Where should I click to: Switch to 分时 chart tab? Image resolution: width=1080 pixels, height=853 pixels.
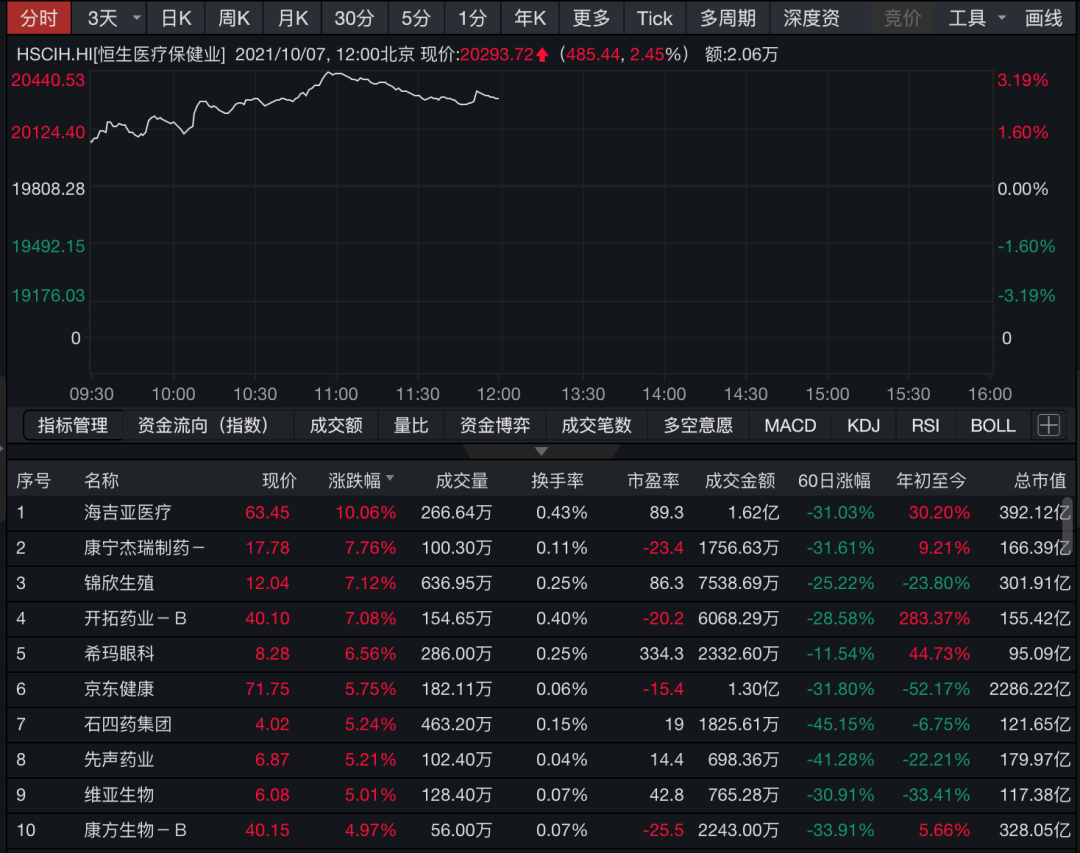pyautogui.click(x=39, y=18)
